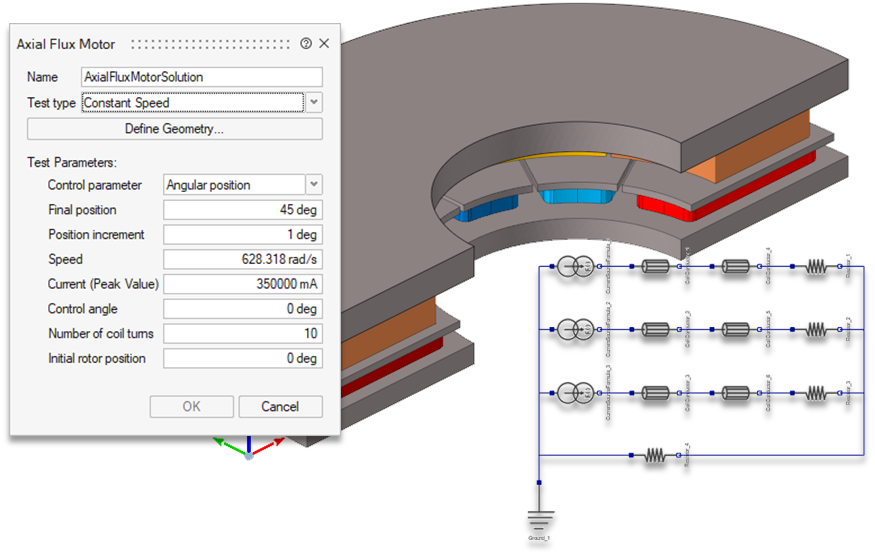Click the Angular position combo box

(233, 185)
